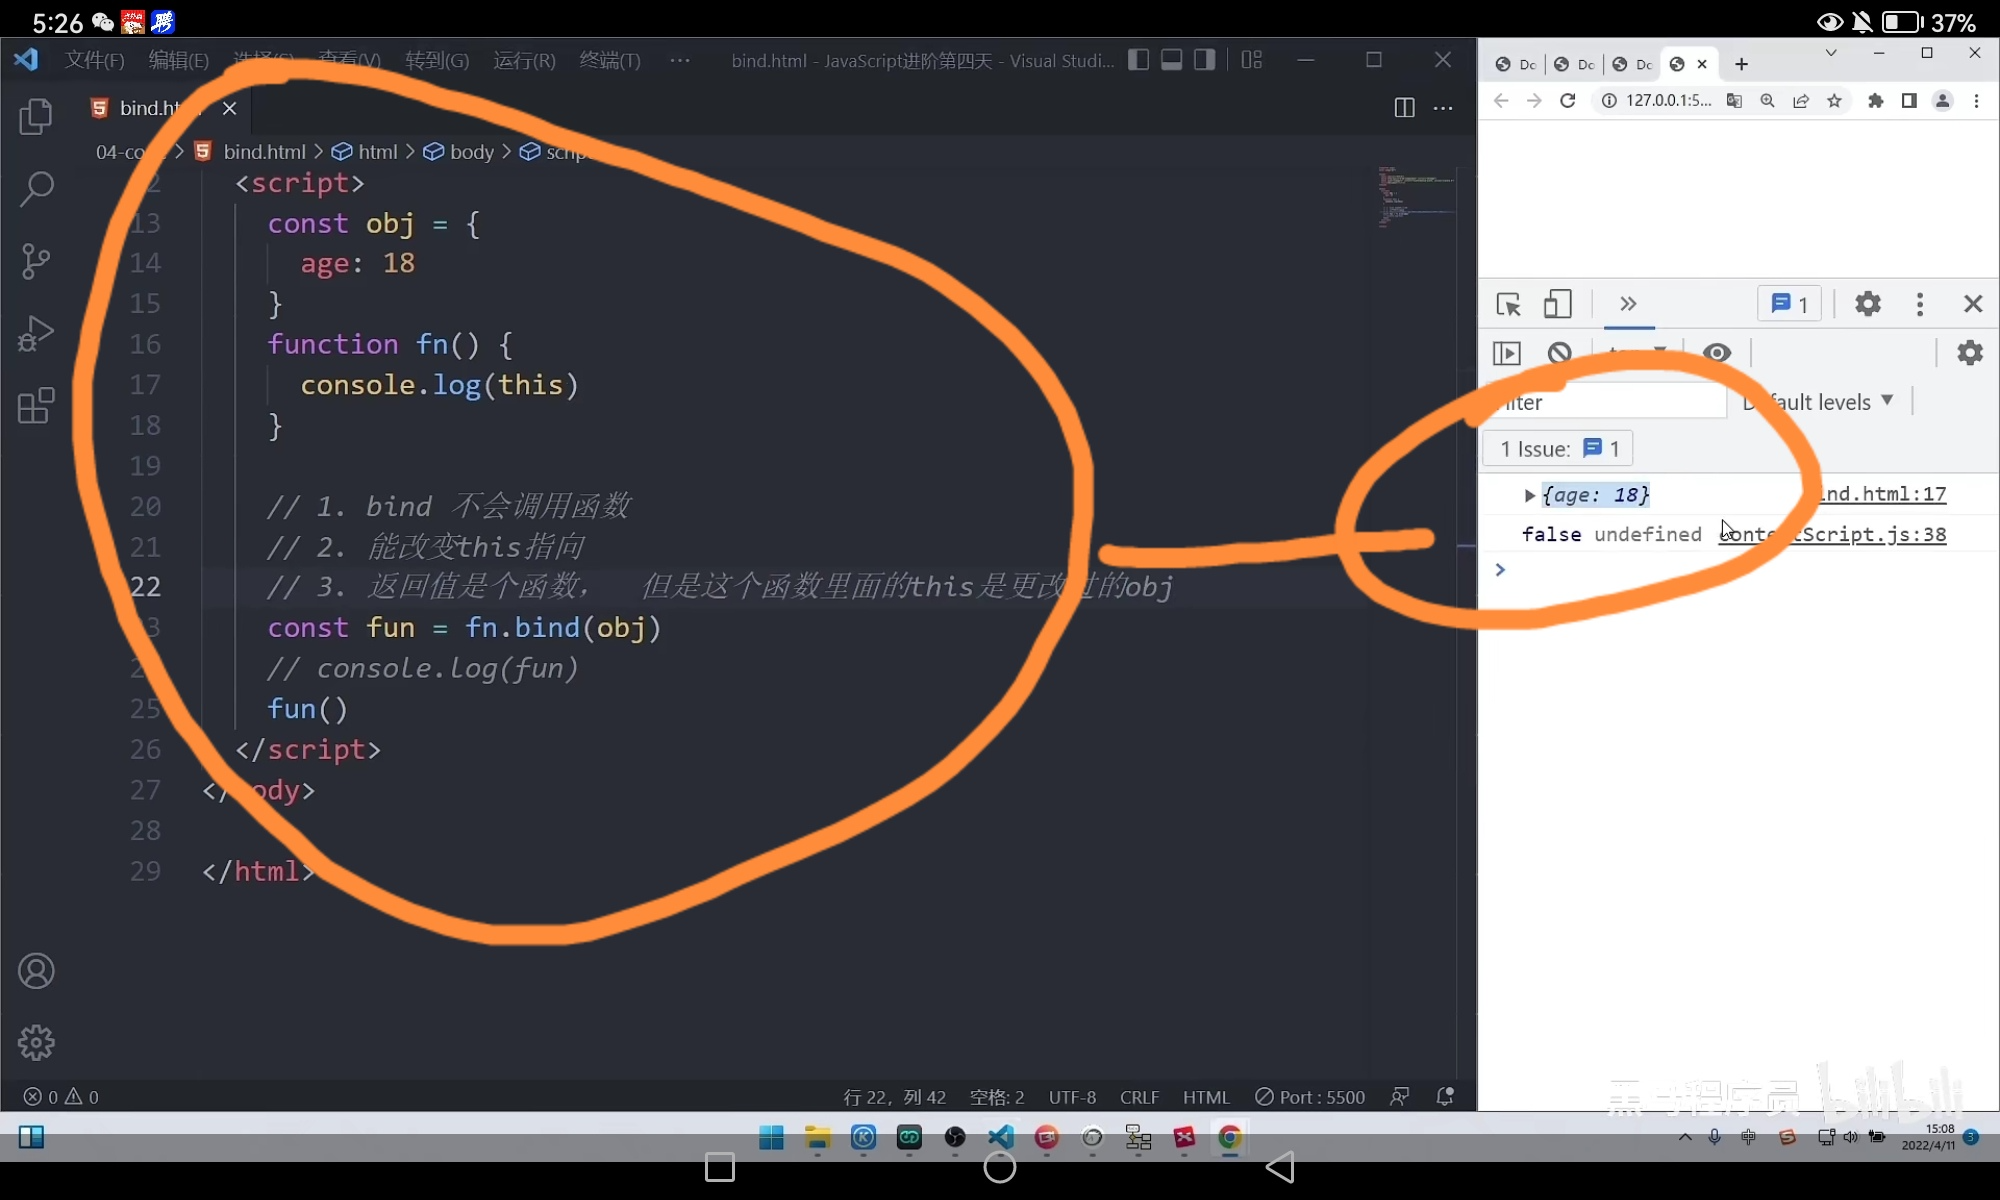Open the Search view in sidebar
Viewport: 2000px width, 1200px height.
(x=36, y=188)
